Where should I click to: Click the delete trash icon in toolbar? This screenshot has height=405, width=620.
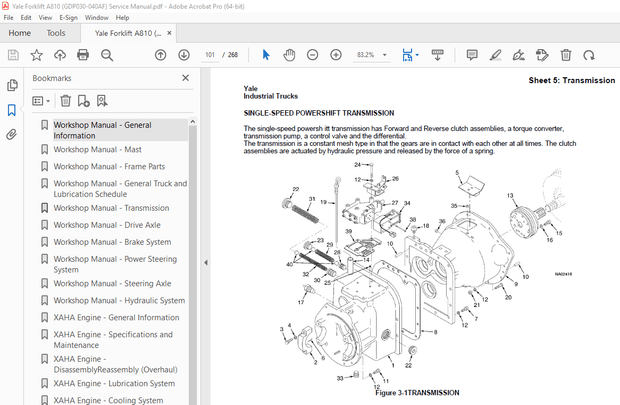point(566,55)
